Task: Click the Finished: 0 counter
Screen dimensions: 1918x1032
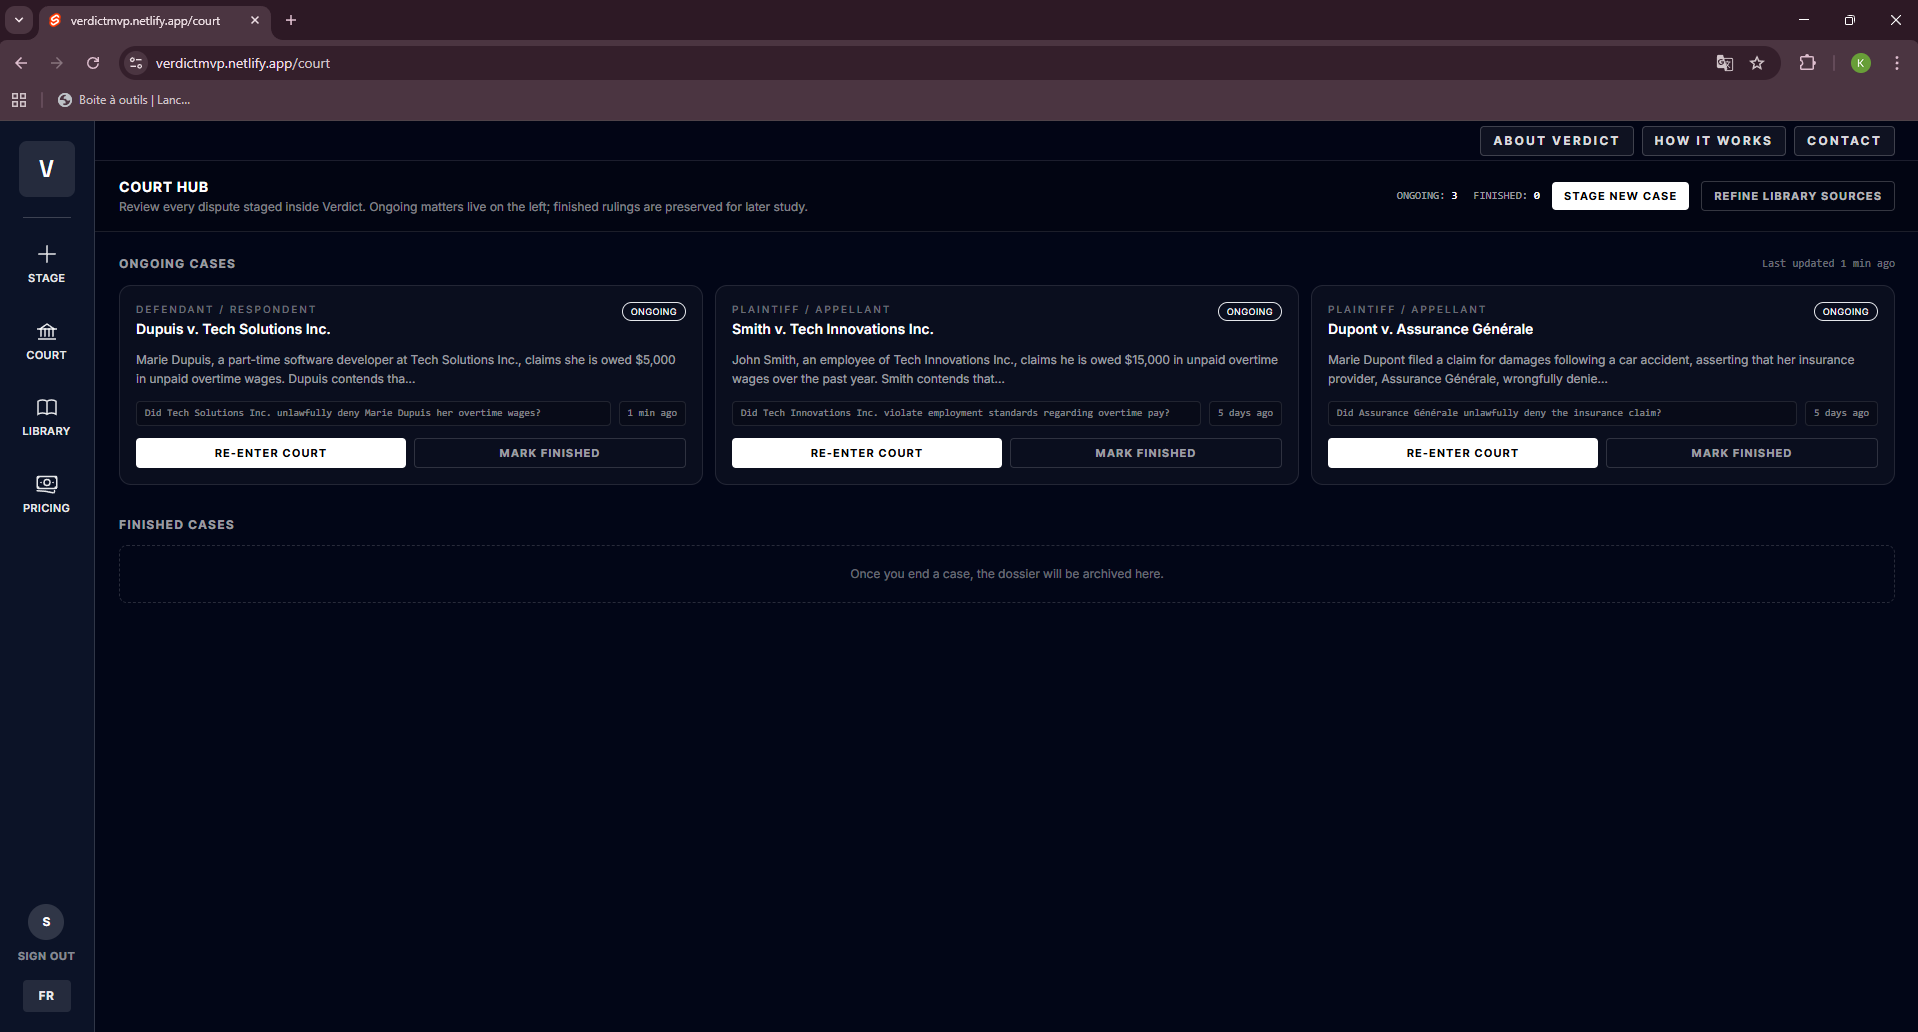Action: point(1507,196)
